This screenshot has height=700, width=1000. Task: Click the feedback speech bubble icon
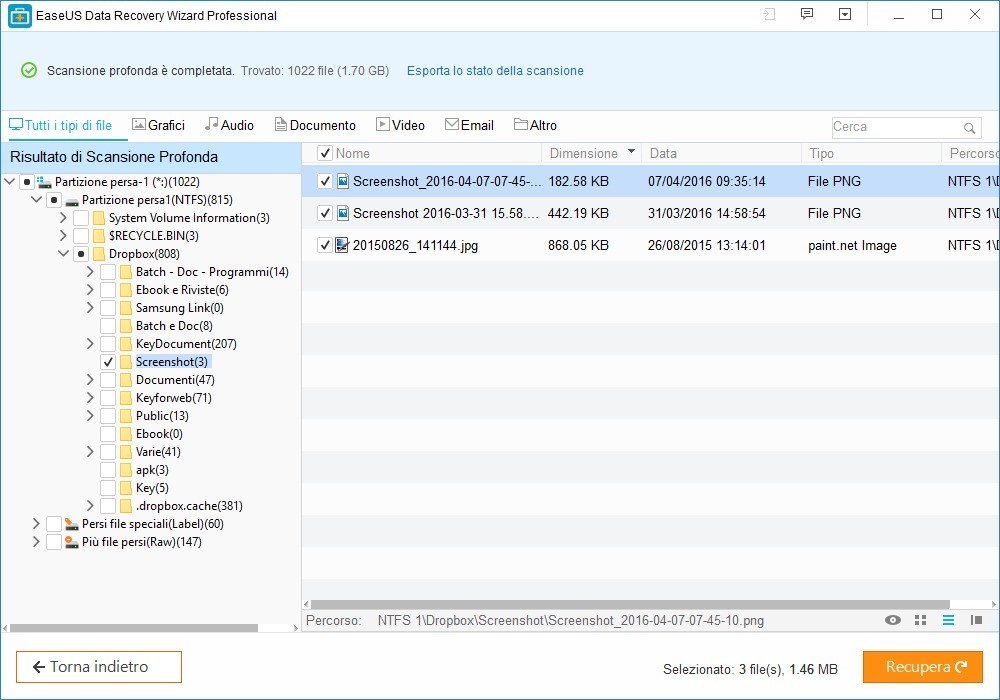click(807, 15)
